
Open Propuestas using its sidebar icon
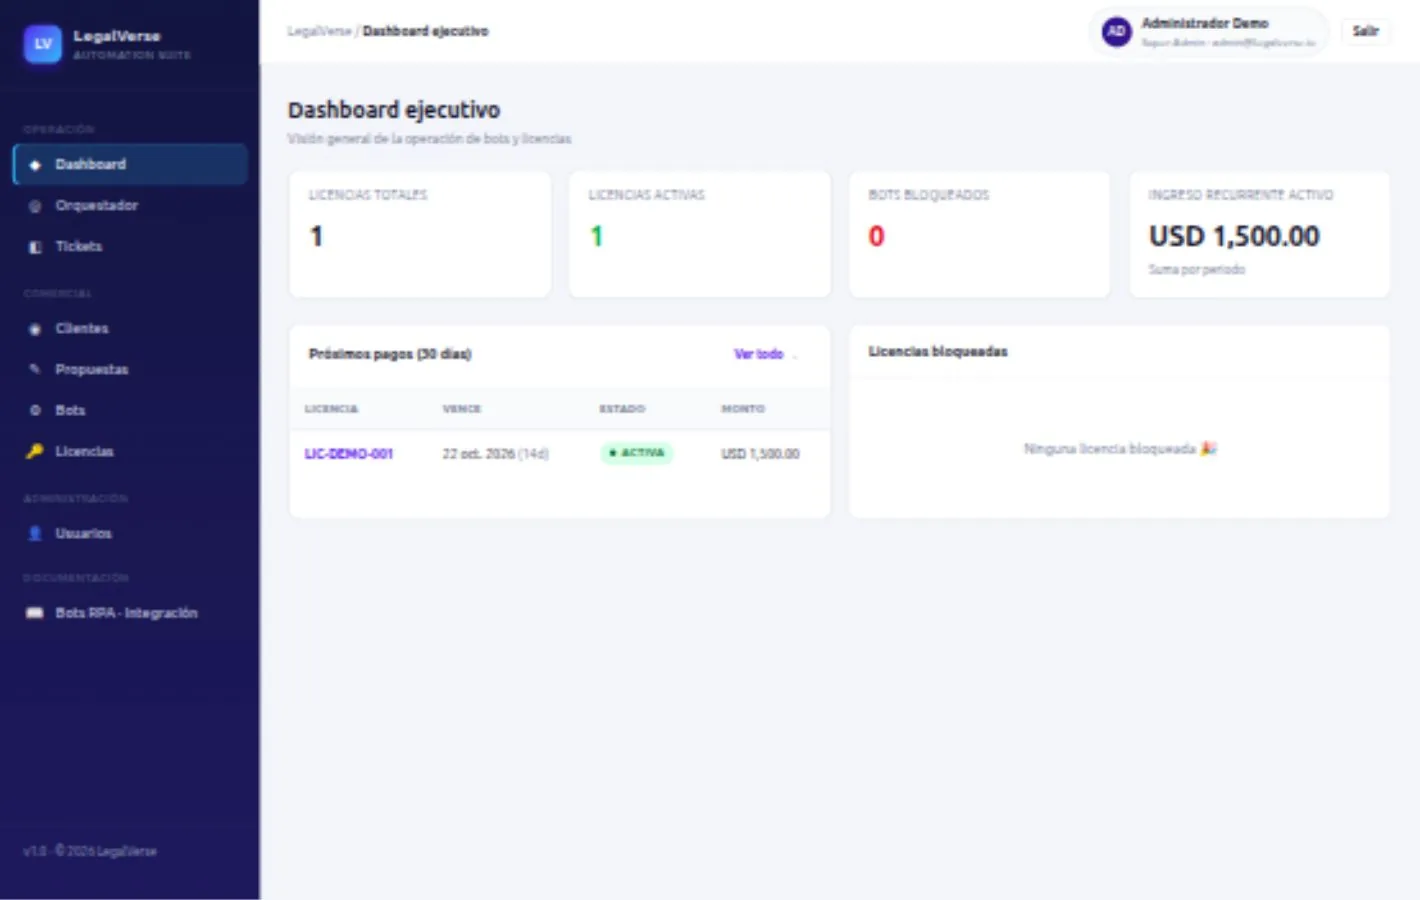coord(35,370)
